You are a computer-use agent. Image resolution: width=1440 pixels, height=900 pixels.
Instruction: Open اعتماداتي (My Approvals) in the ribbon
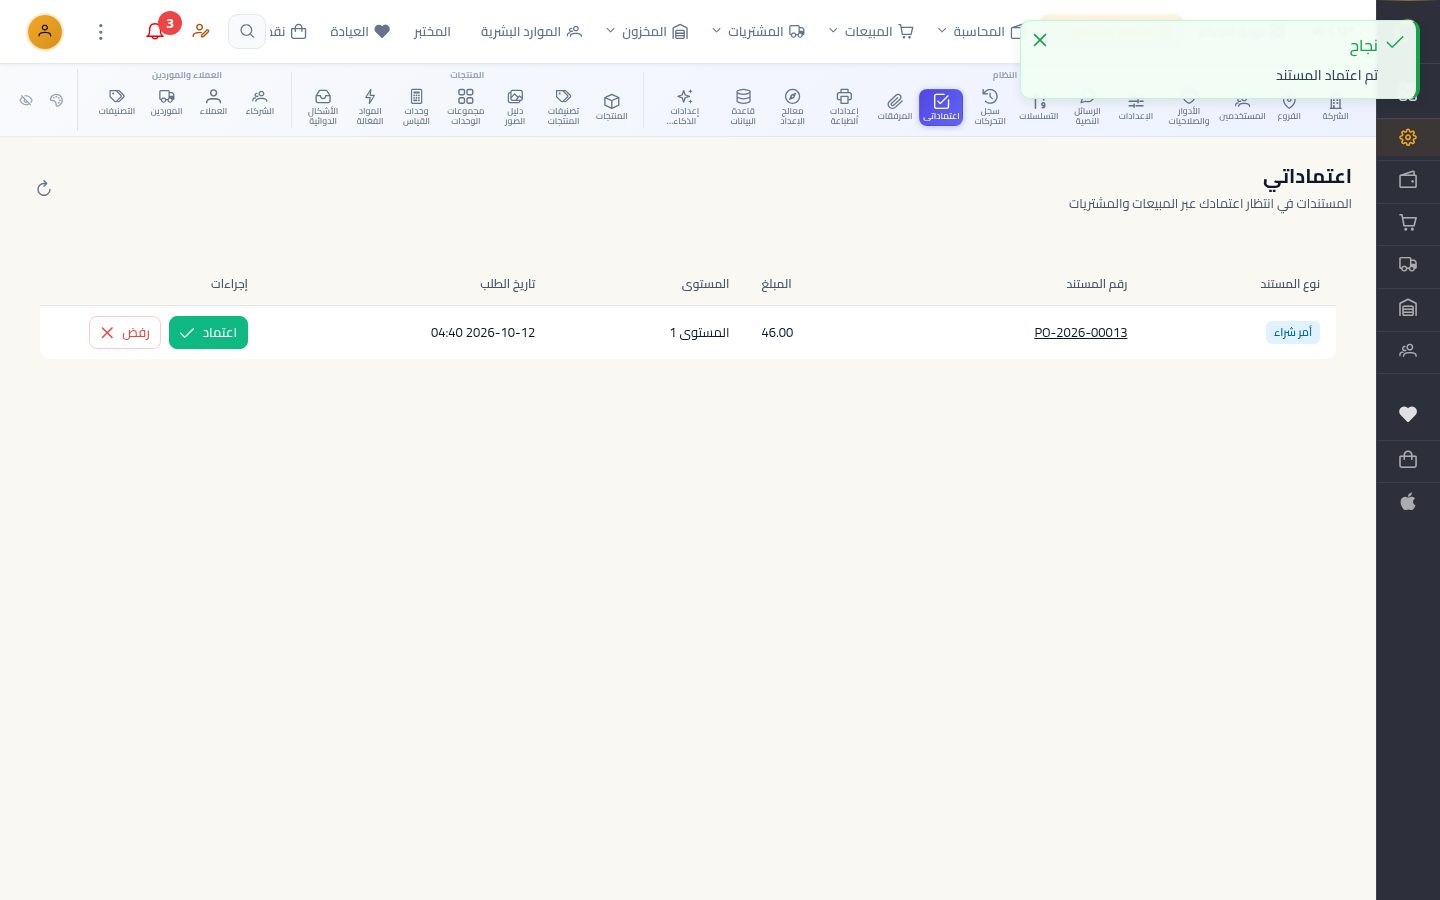pos(941,107)
